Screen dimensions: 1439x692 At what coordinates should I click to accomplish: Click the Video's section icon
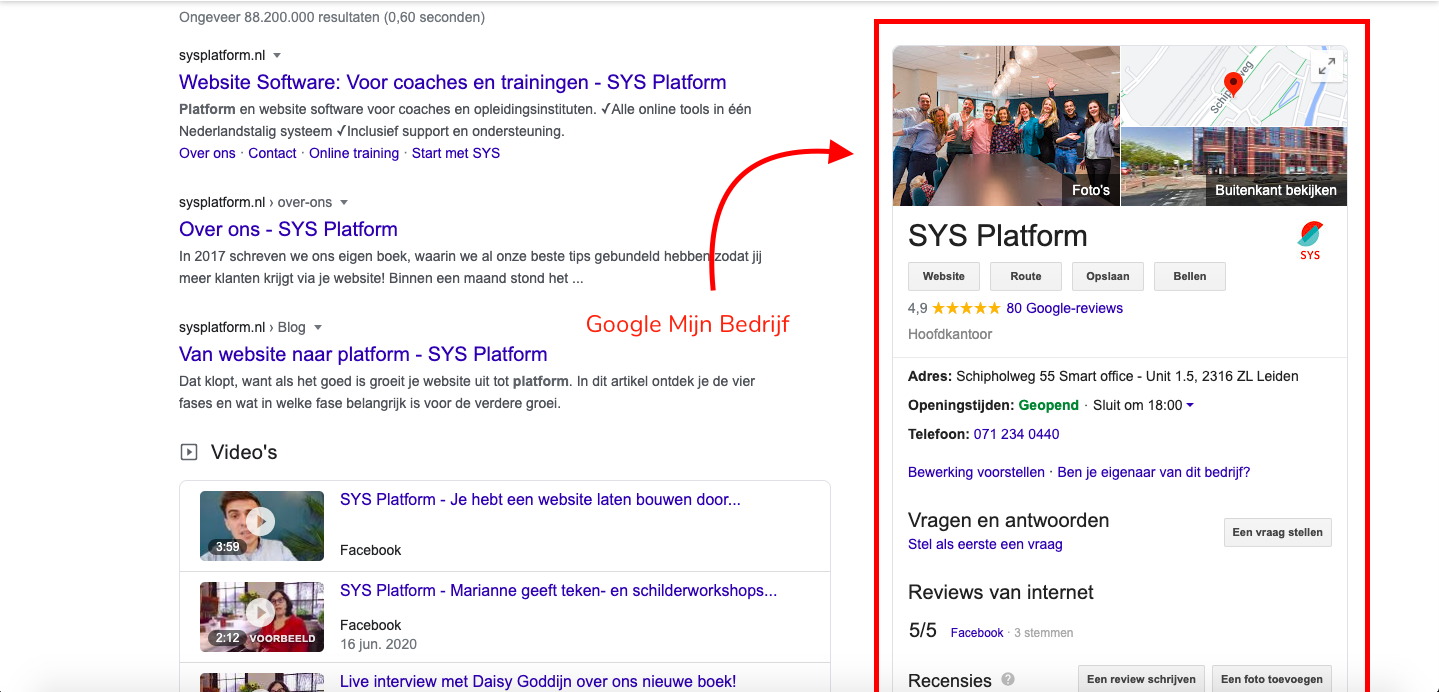click(189, 452)
